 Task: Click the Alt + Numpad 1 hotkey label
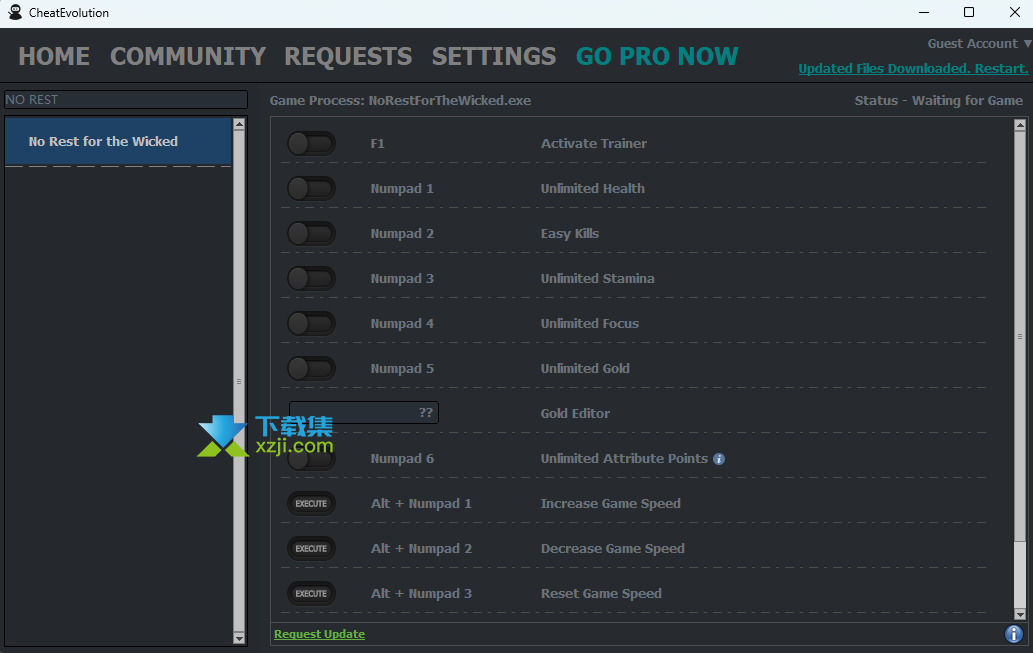[421, 503]
